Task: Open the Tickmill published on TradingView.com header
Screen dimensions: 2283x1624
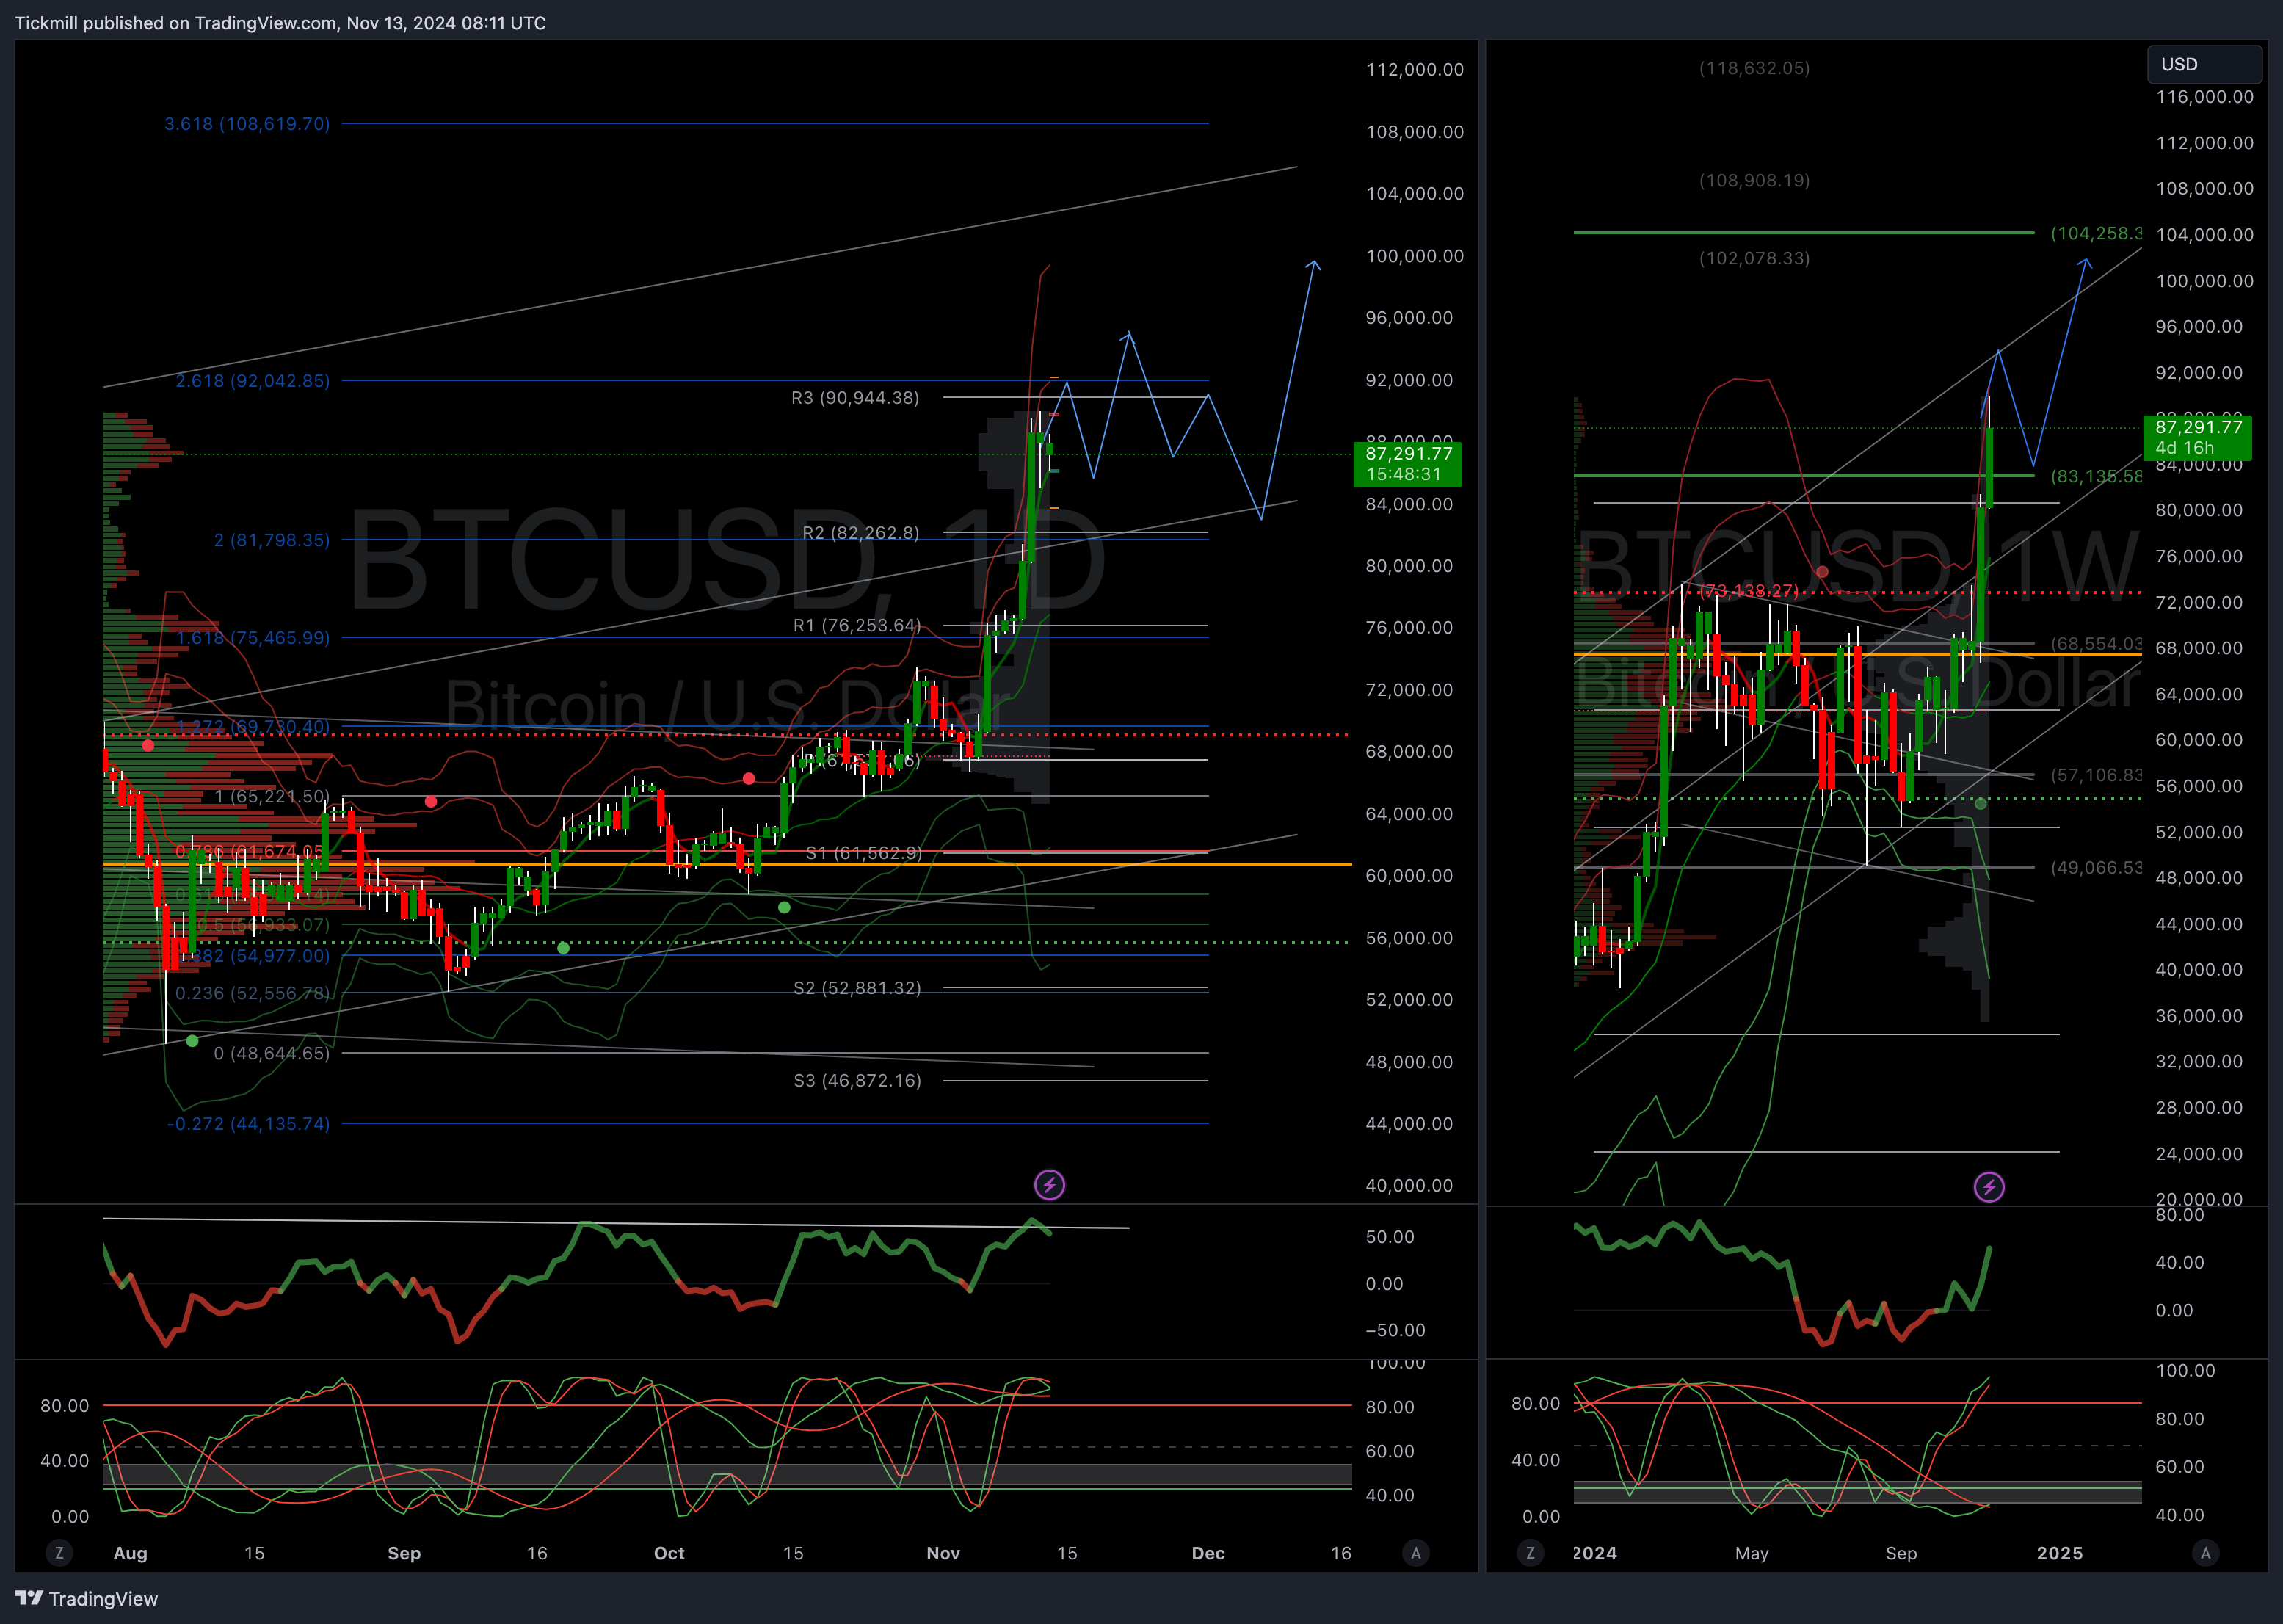Action: pos(280,23)
